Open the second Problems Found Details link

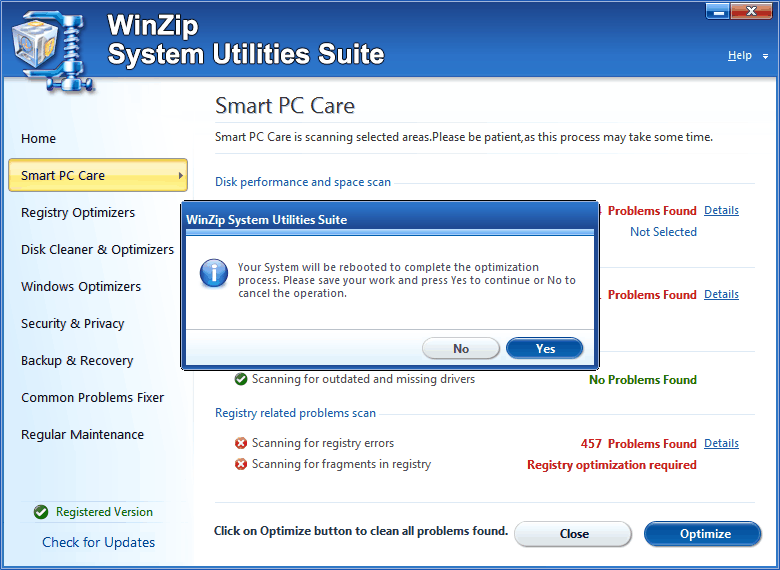tap(721, 294)
